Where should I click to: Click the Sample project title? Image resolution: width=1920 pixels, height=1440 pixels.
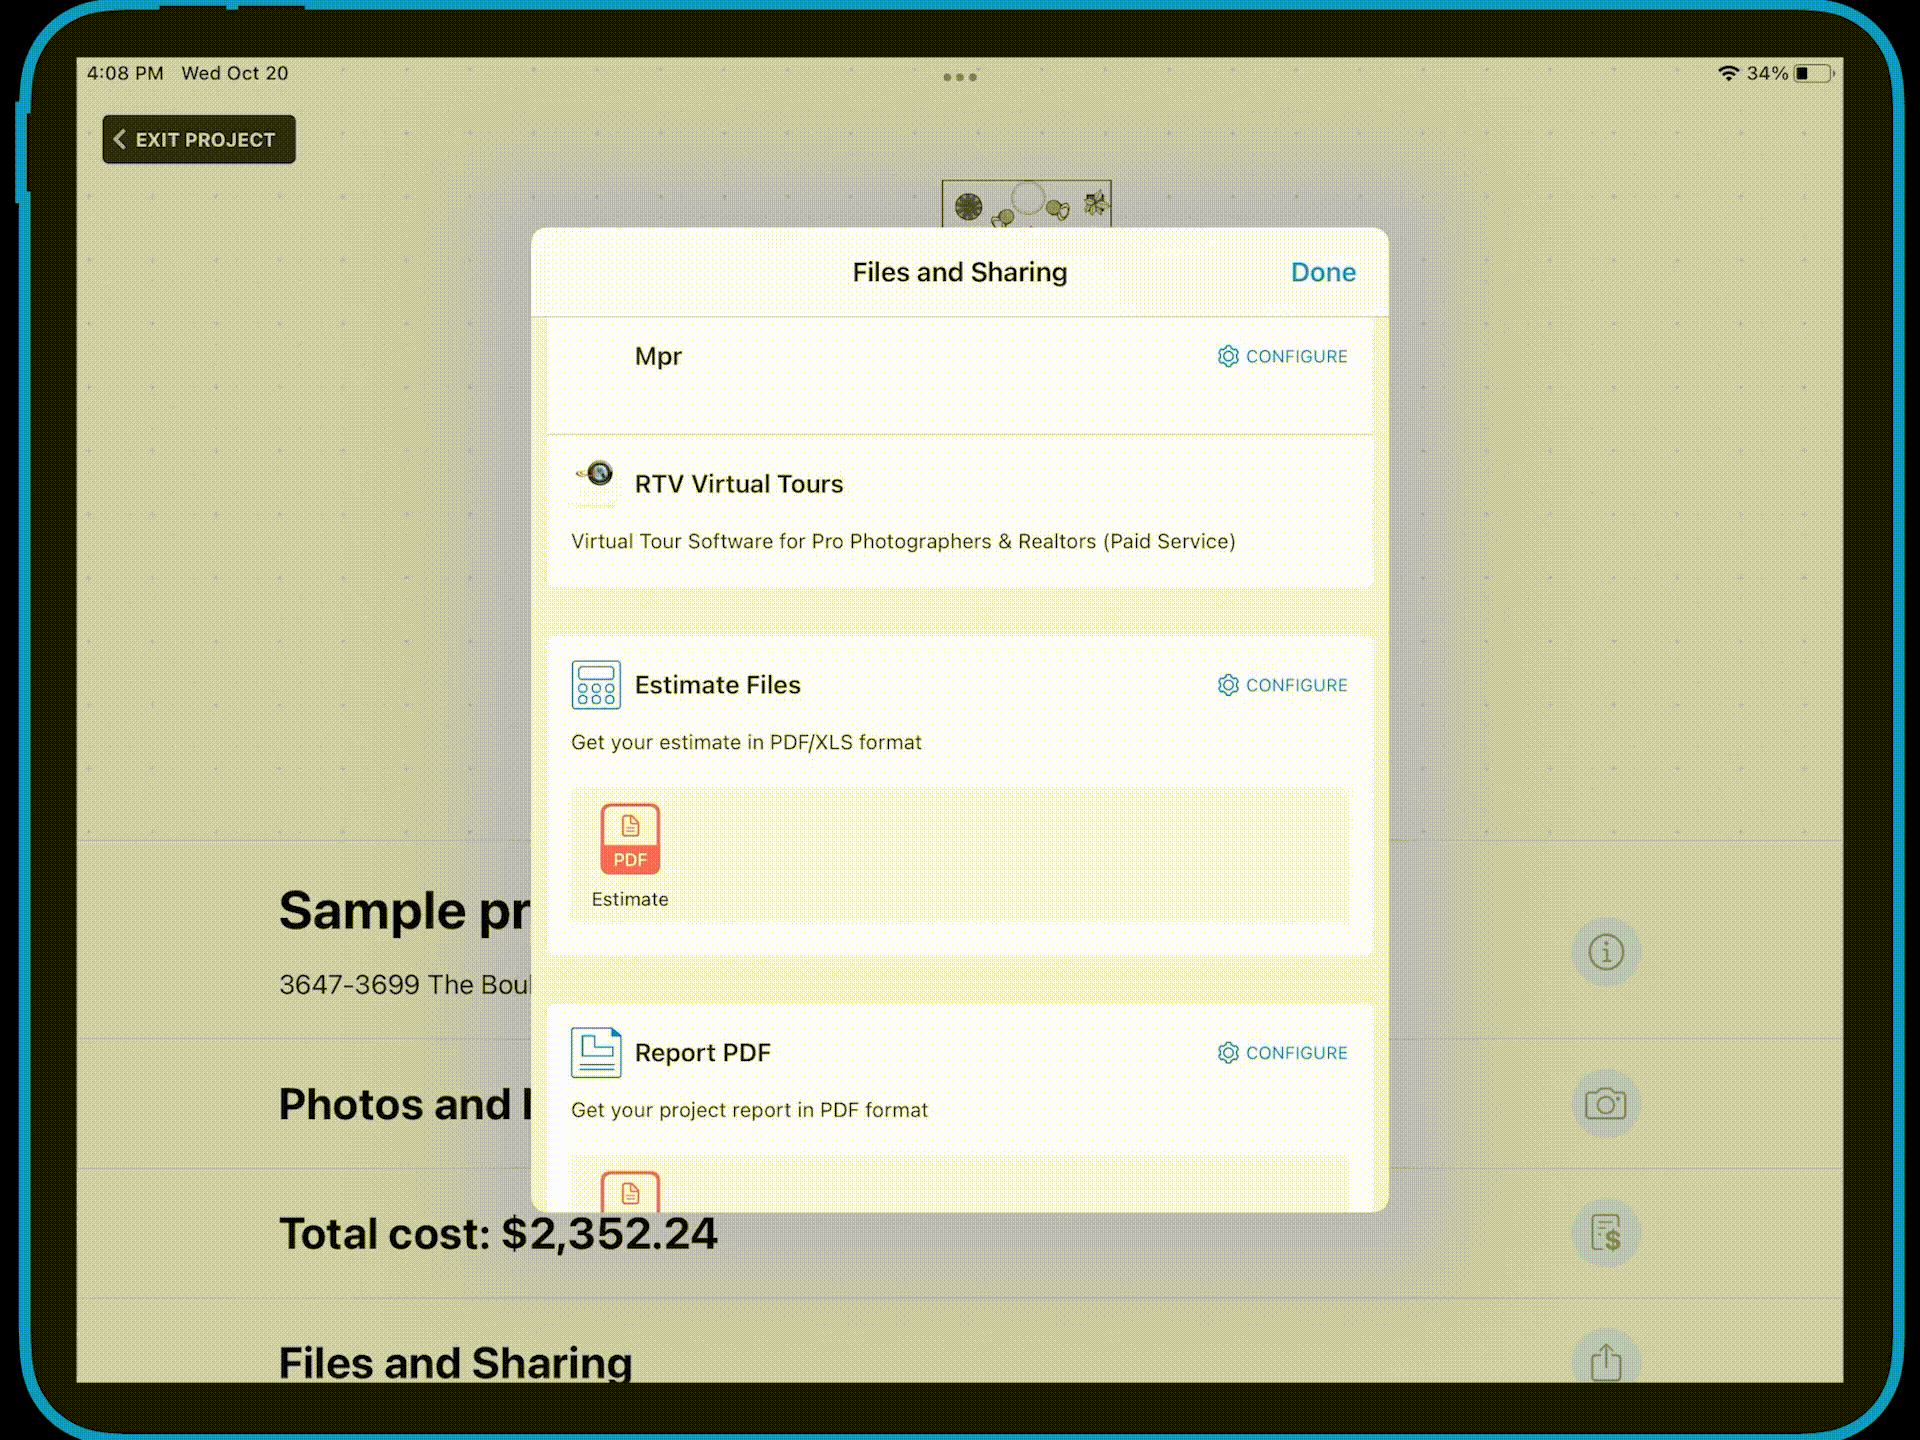(404, 911)
